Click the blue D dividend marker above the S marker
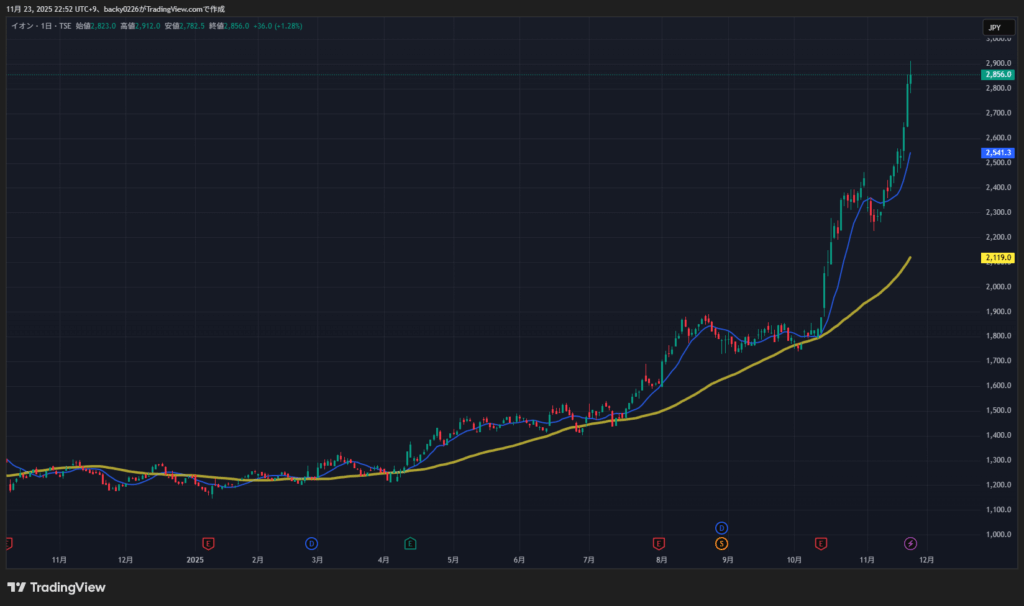1024x606 pixels. 722,527
